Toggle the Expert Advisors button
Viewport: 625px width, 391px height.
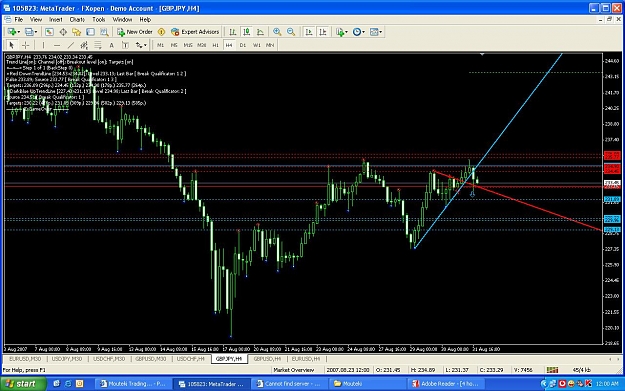tap(195, 32)
